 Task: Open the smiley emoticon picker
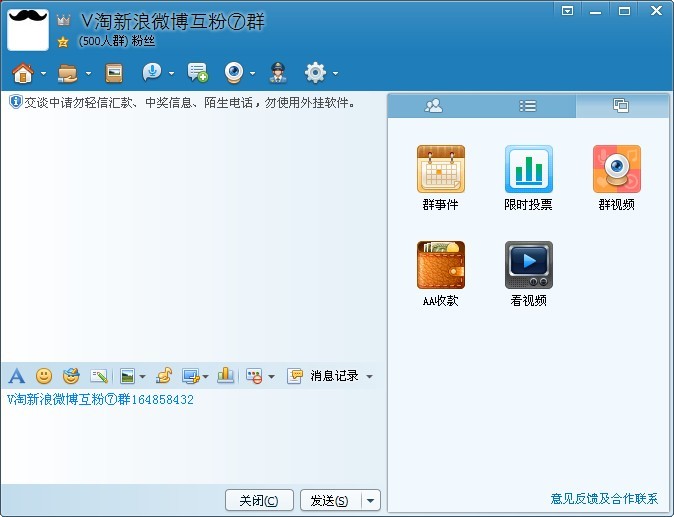click(44, 376)
